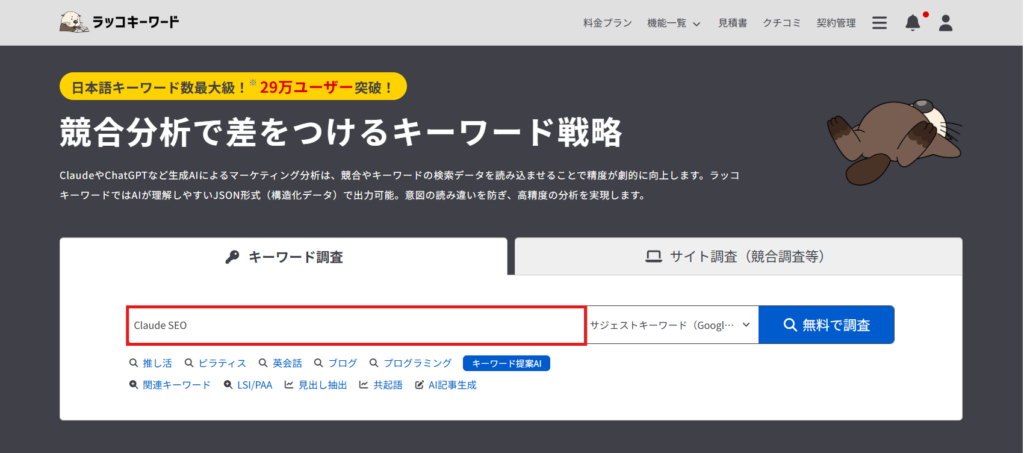Click the 29万ユーザー突破 yellow banner
Viewport: 1024px width, 453px height.
point(232,86)
